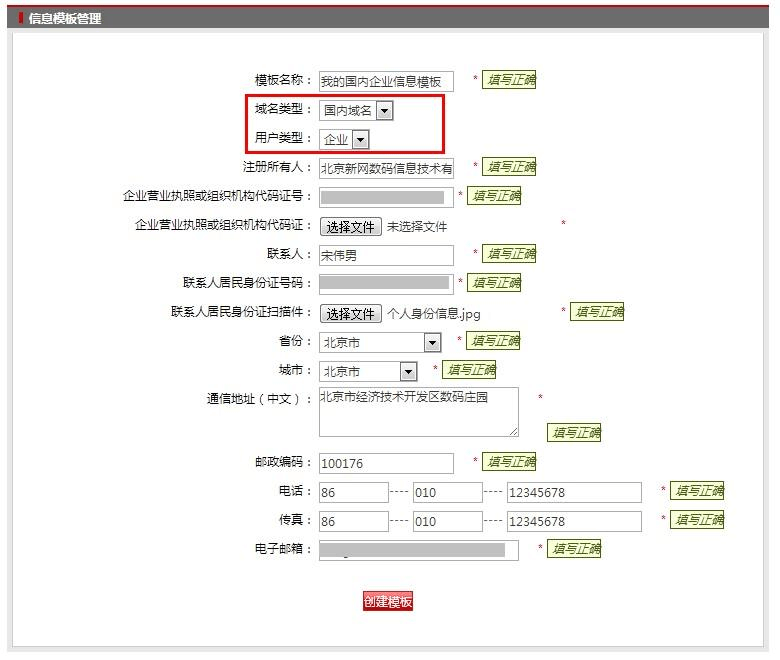Click 选择文件 for 联系人居民身份证扫描件

[350, 314]
